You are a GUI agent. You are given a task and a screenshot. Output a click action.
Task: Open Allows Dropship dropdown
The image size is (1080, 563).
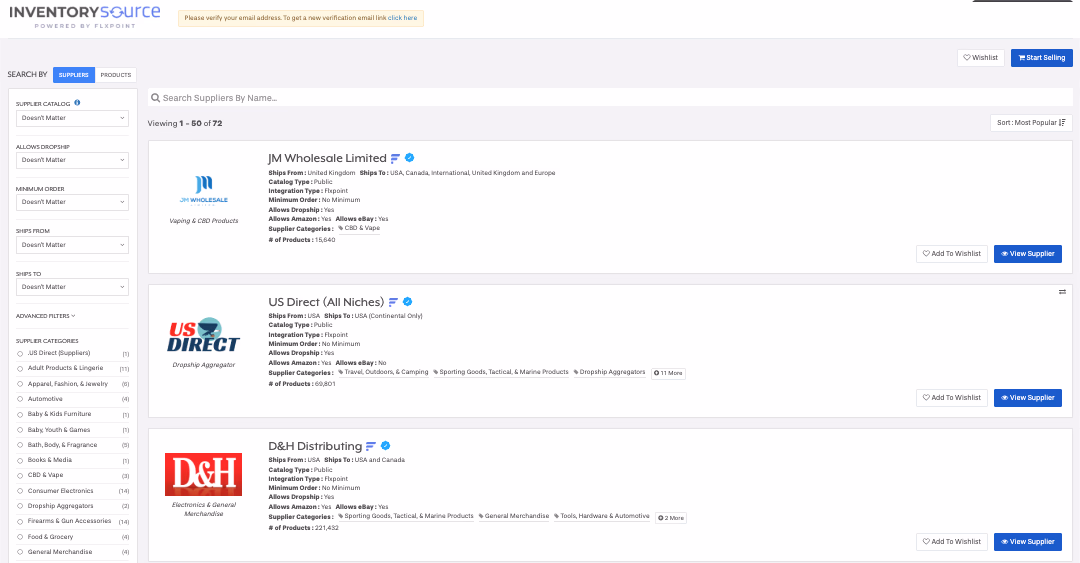pyautogui.click(x=72, y=160)
